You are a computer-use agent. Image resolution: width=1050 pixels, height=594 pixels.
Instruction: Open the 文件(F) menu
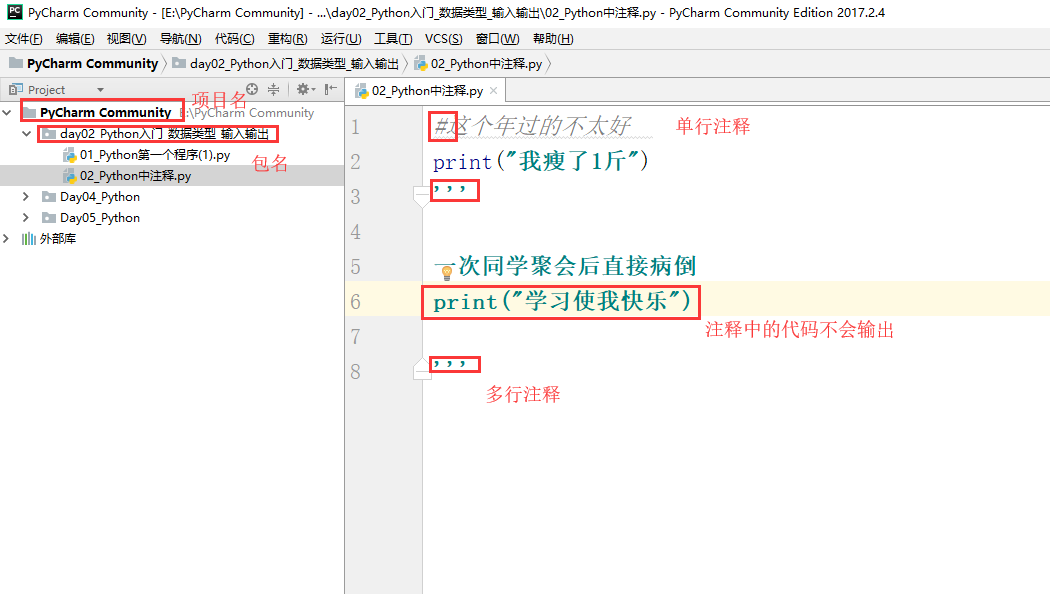(25, 38)
